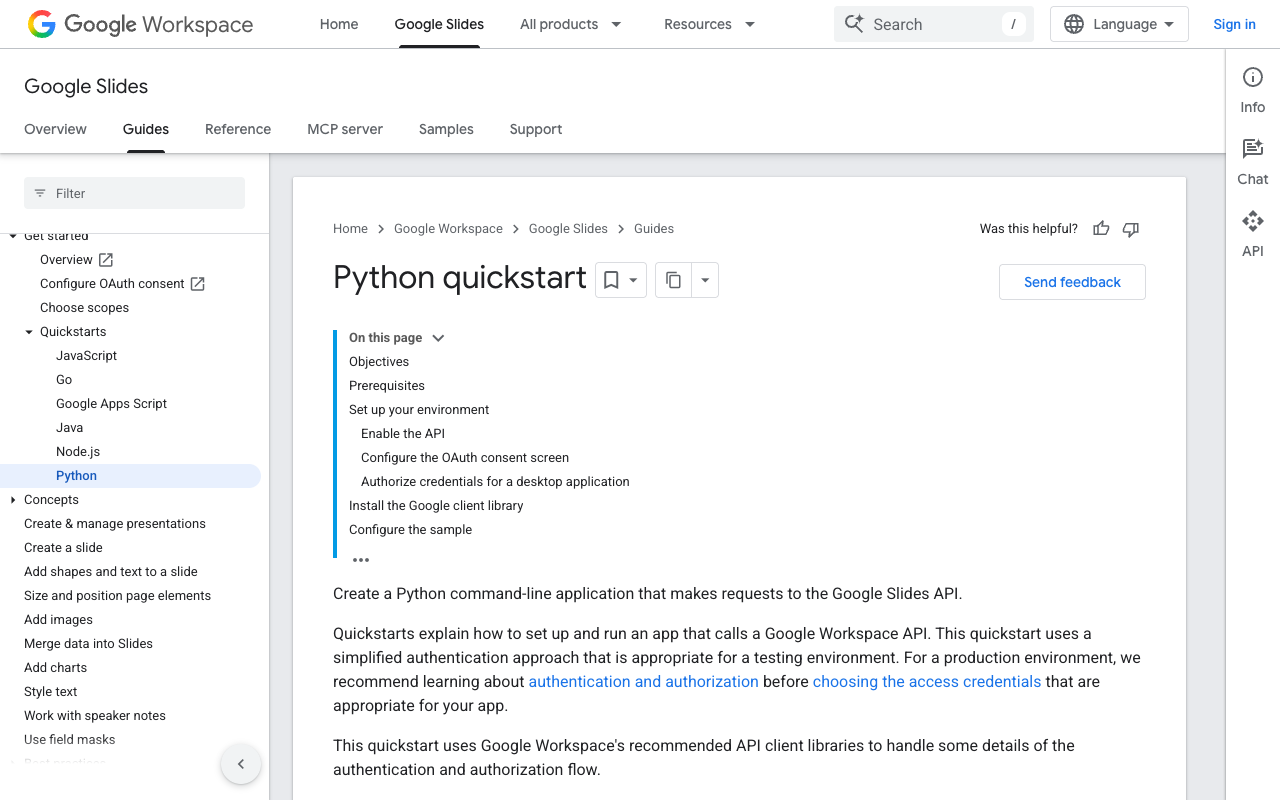Click the search sparkle magnifier icon
Image resolution: width=1280 pixels, height=800 pixels.
(x=854, y=24)
